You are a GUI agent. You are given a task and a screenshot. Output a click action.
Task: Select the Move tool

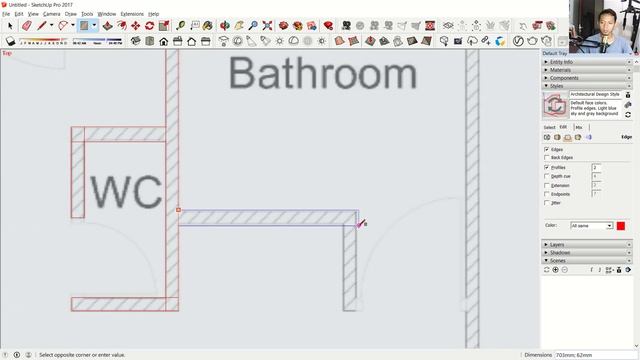136,26
